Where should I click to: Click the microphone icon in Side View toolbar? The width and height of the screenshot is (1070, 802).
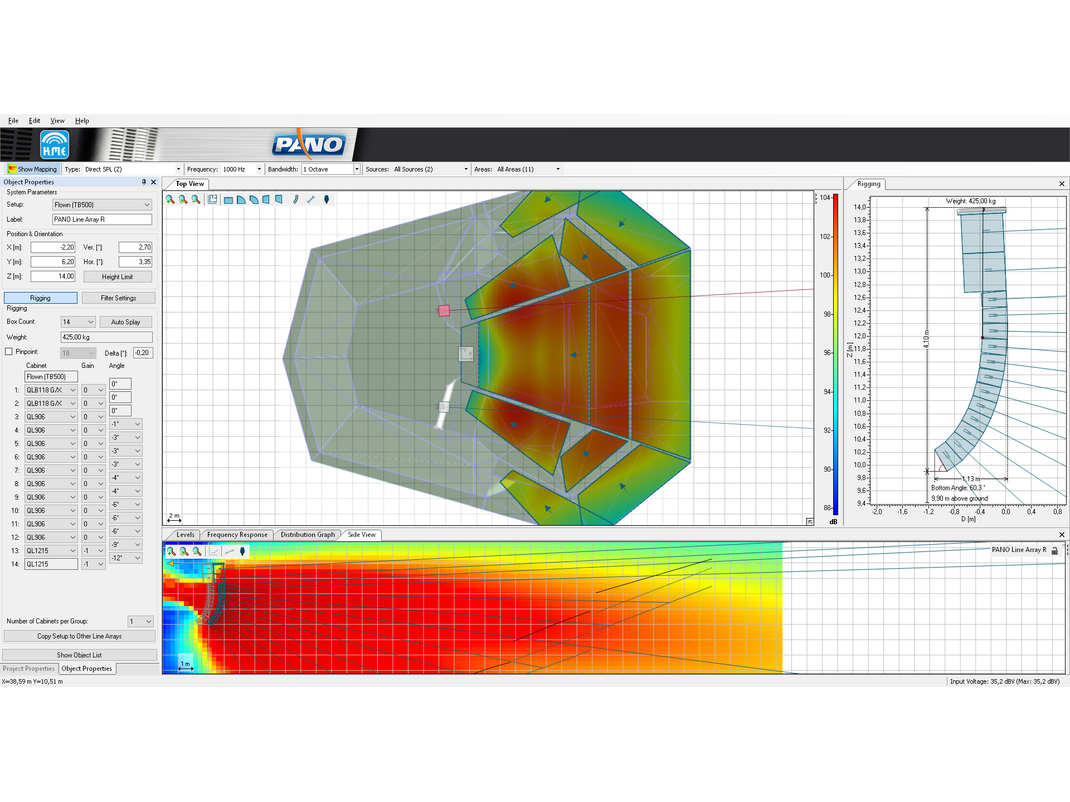(242, 552)
